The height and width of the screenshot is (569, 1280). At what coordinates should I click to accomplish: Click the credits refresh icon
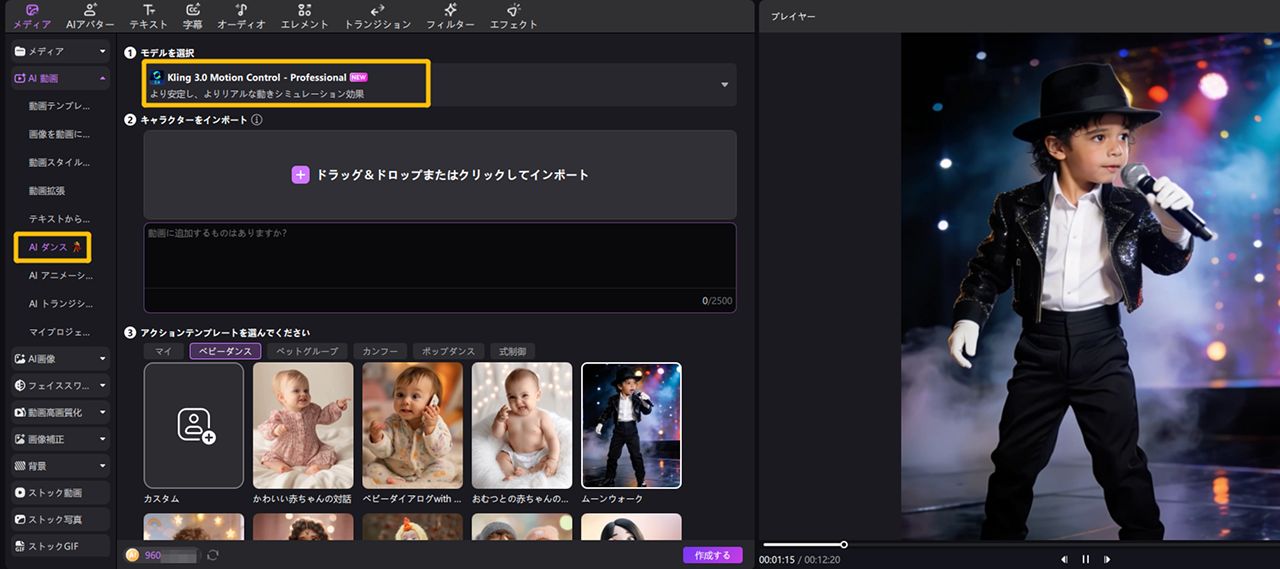(x=213, y=555)
